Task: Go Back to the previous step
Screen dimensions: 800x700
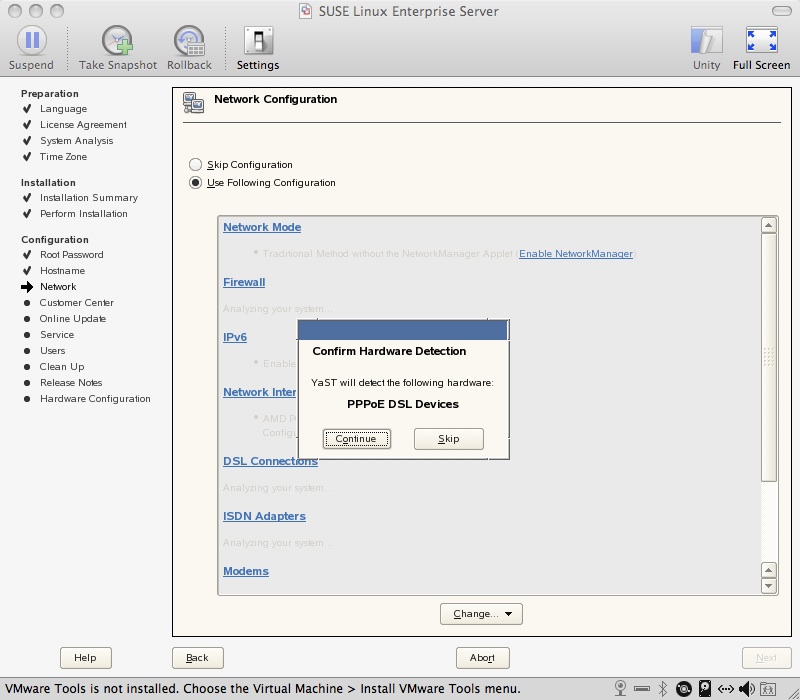Action: click(197, 658)
